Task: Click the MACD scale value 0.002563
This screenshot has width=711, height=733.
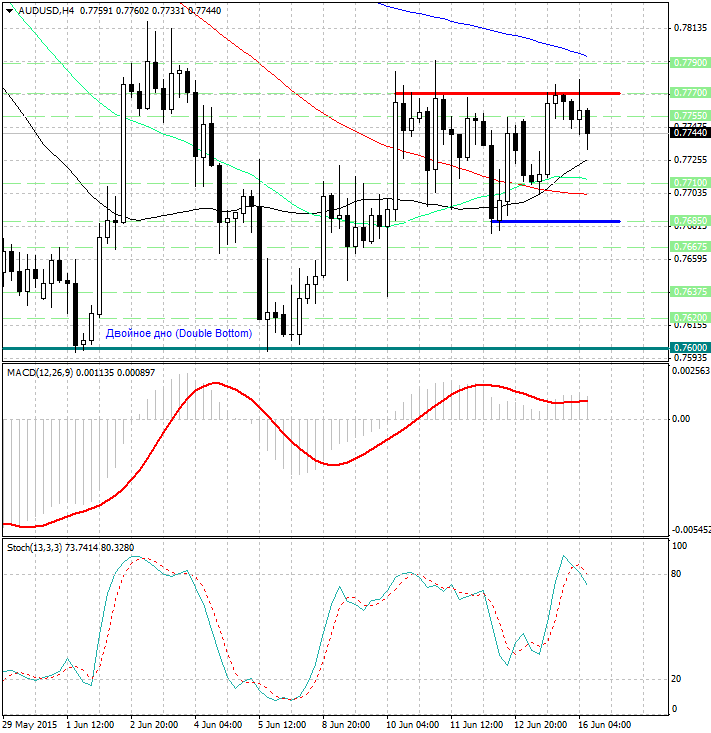Action: pyautogui.click(x=691, y=371)
